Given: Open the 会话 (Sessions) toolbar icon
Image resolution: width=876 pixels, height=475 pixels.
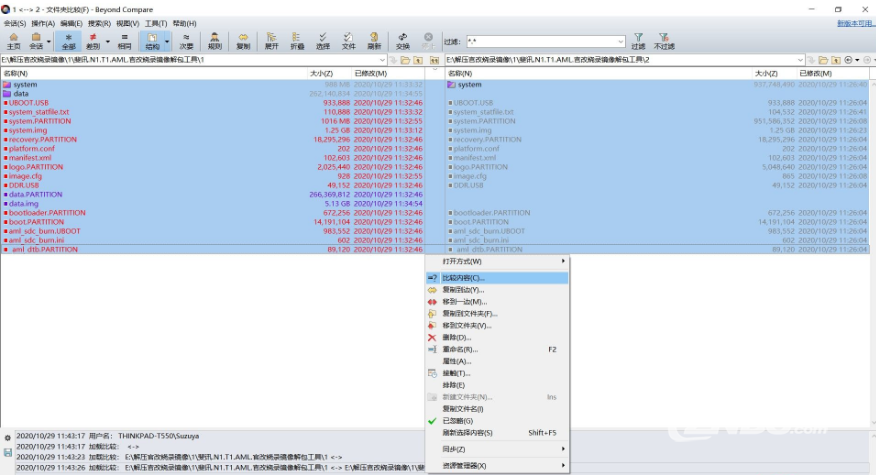Looking at the screenshot, I should click(x=36, y=41).
